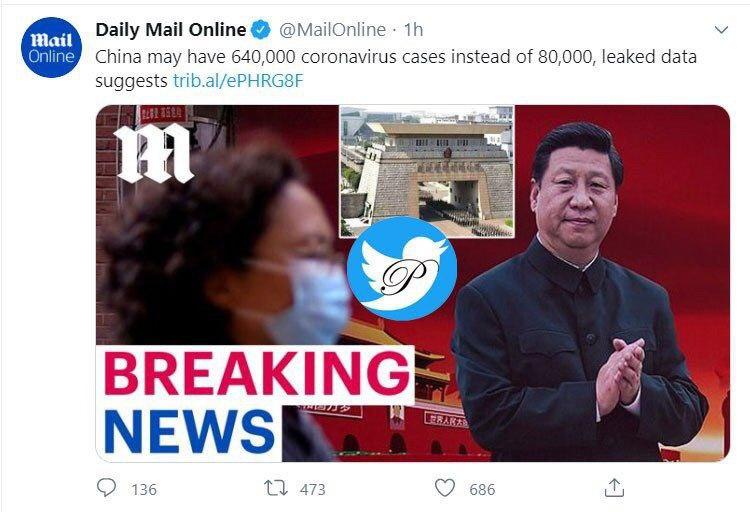This screenshot has width=750, height=512.
Task: Like the tweet with the heart icon
Action: [x=445, y=488]
